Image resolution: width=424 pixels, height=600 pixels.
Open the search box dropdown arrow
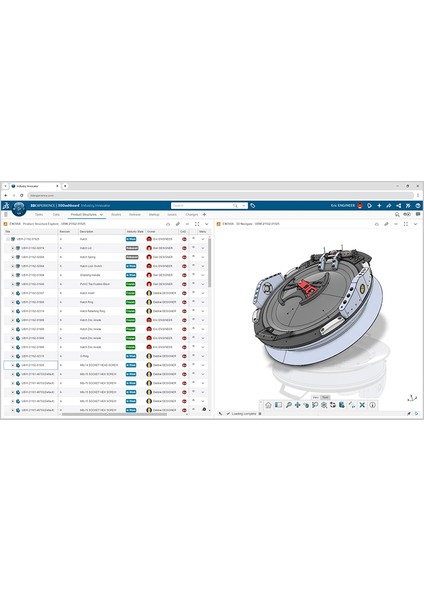243,205
